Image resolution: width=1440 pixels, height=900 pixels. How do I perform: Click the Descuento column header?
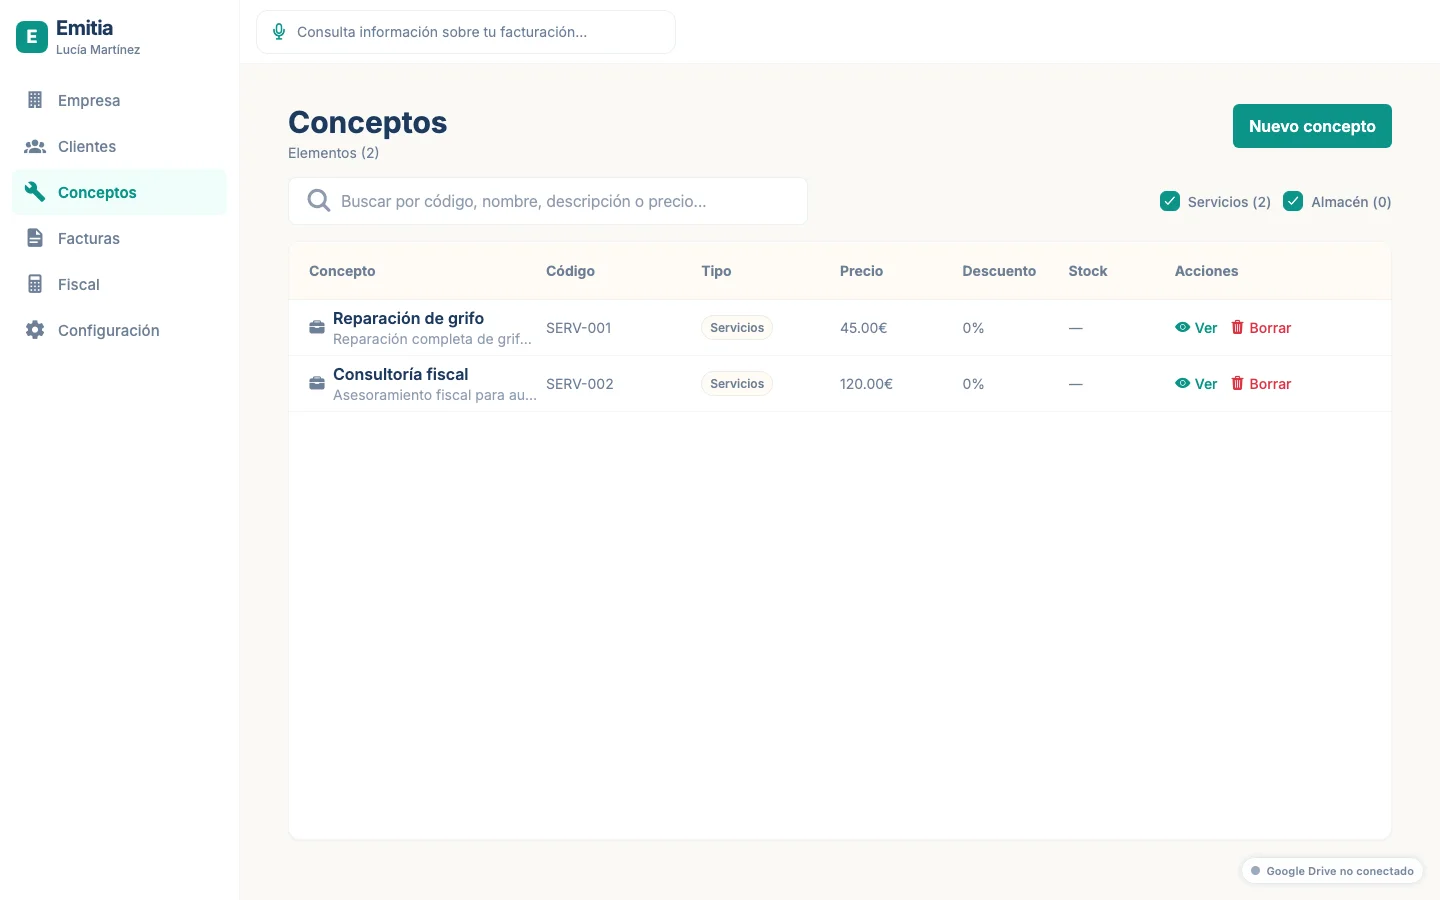[x=999, y=271]
